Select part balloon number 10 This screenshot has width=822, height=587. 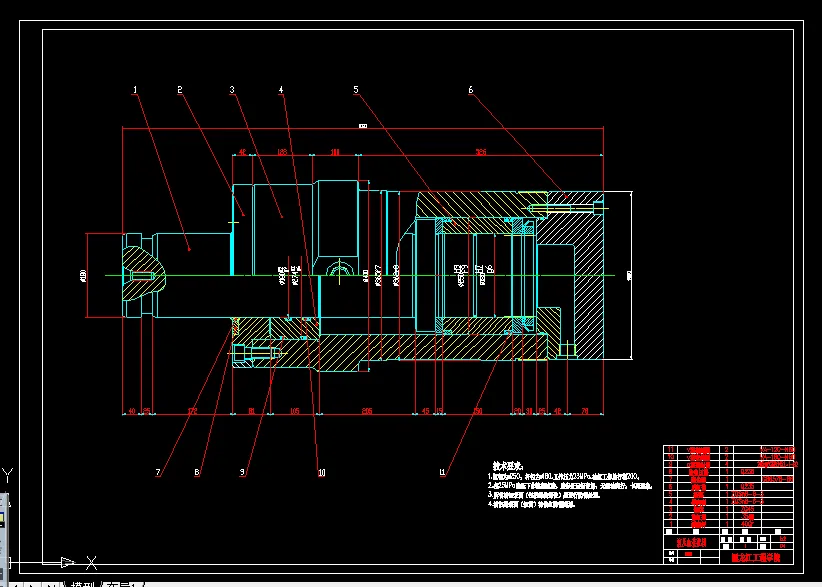tap(321, 472)
